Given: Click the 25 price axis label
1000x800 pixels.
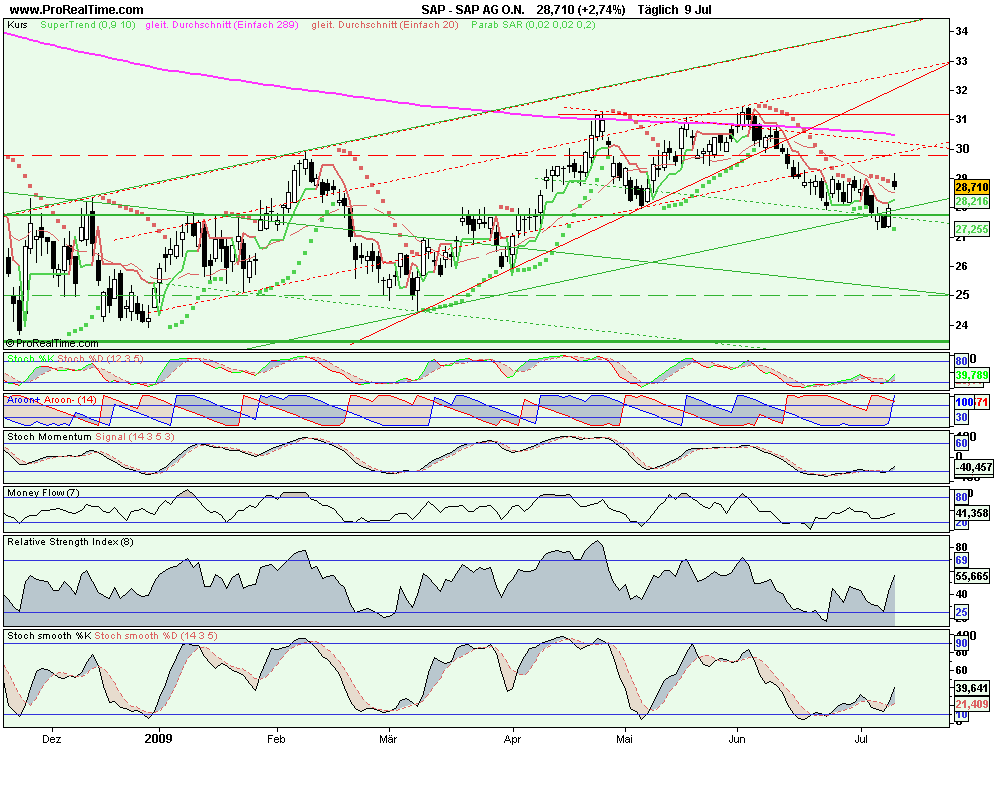Looking at the screenshot, I should (x=962, y=295).
